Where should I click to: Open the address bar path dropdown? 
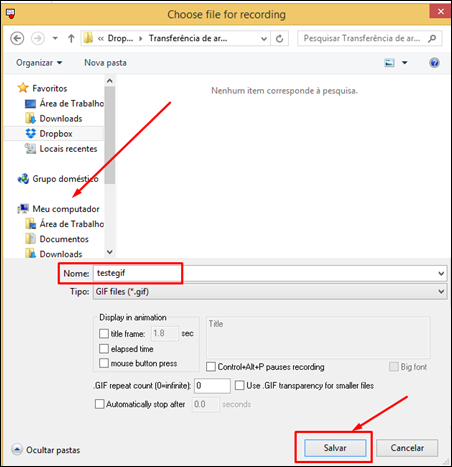coord(264,39)
